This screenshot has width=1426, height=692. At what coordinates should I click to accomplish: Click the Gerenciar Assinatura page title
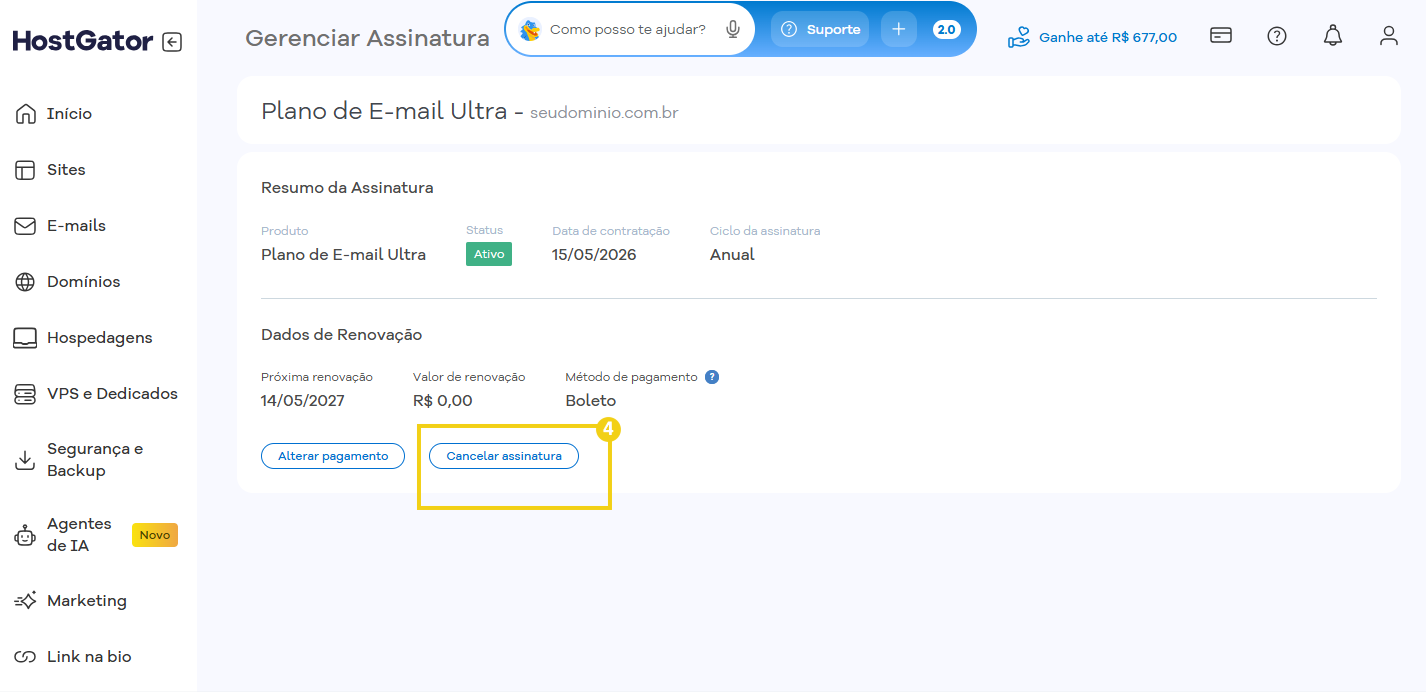[367, 38]
